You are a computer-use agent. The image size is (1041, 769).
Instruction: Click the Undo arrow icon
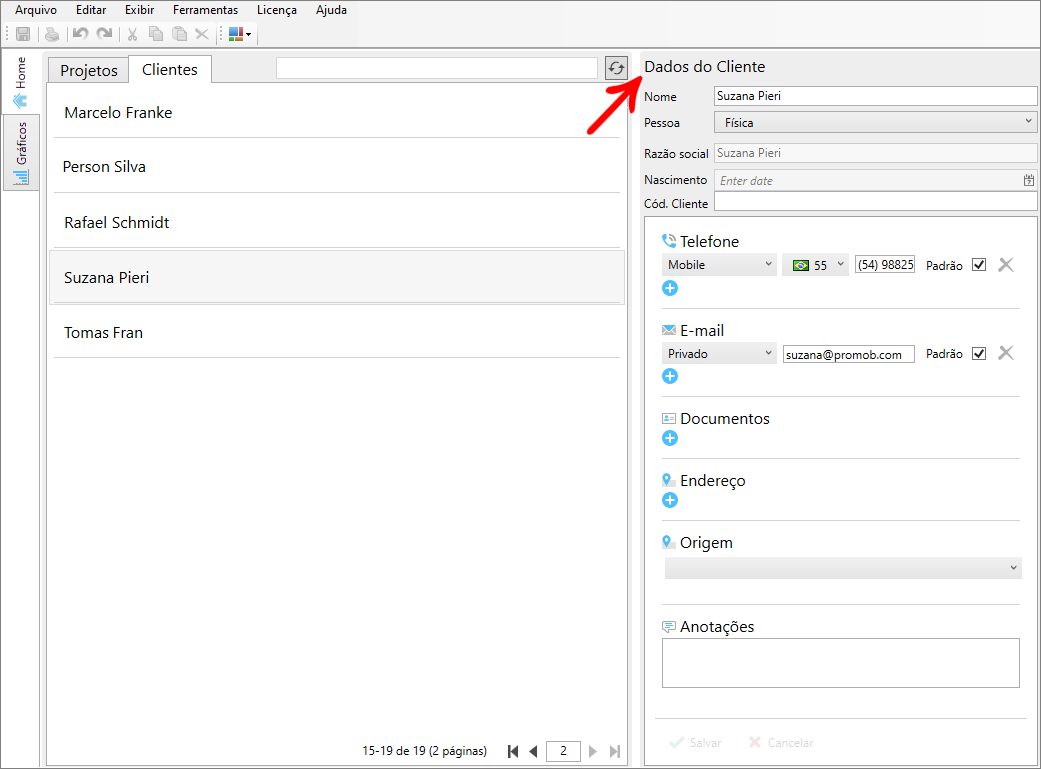(80, 34)
